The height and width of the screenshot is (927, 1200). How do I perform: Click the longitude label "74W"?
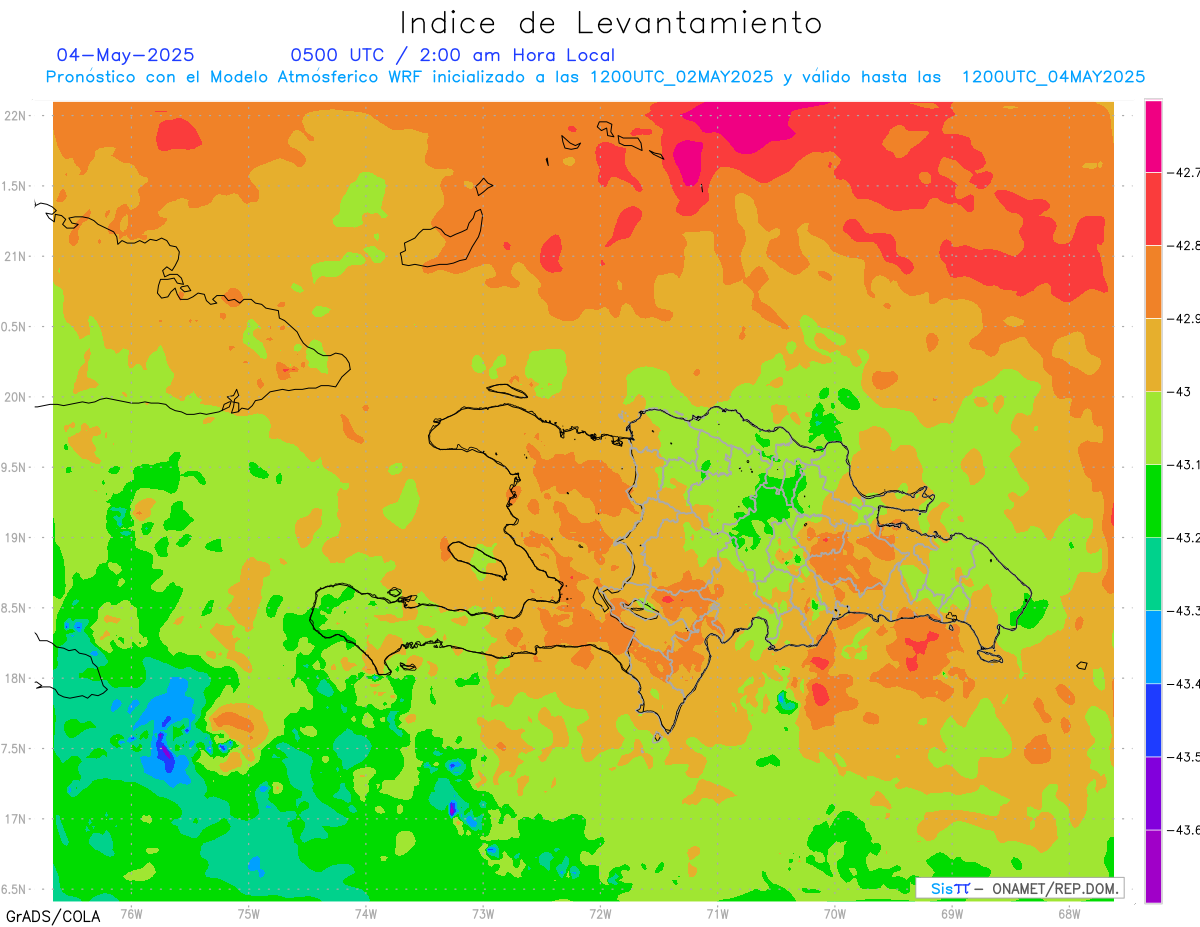[x=366, y=913]
